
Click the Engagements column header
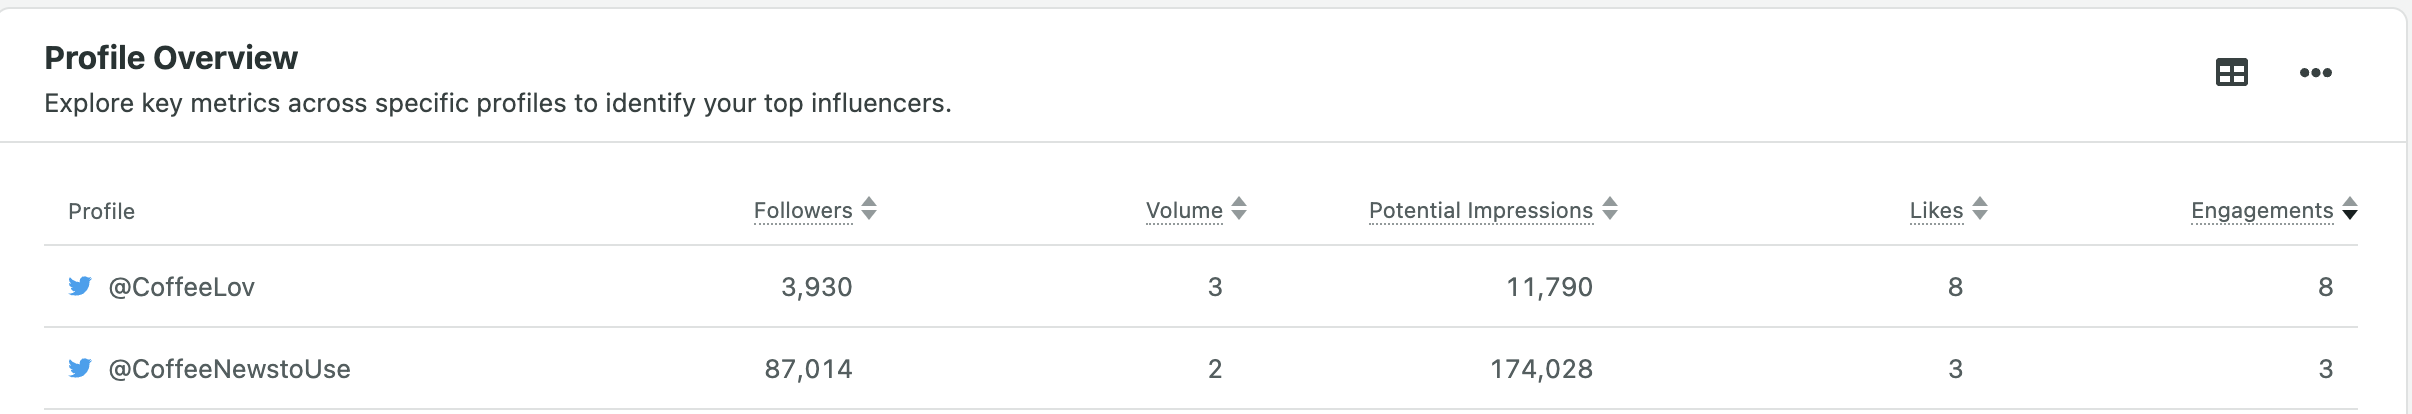[2262, 211]
